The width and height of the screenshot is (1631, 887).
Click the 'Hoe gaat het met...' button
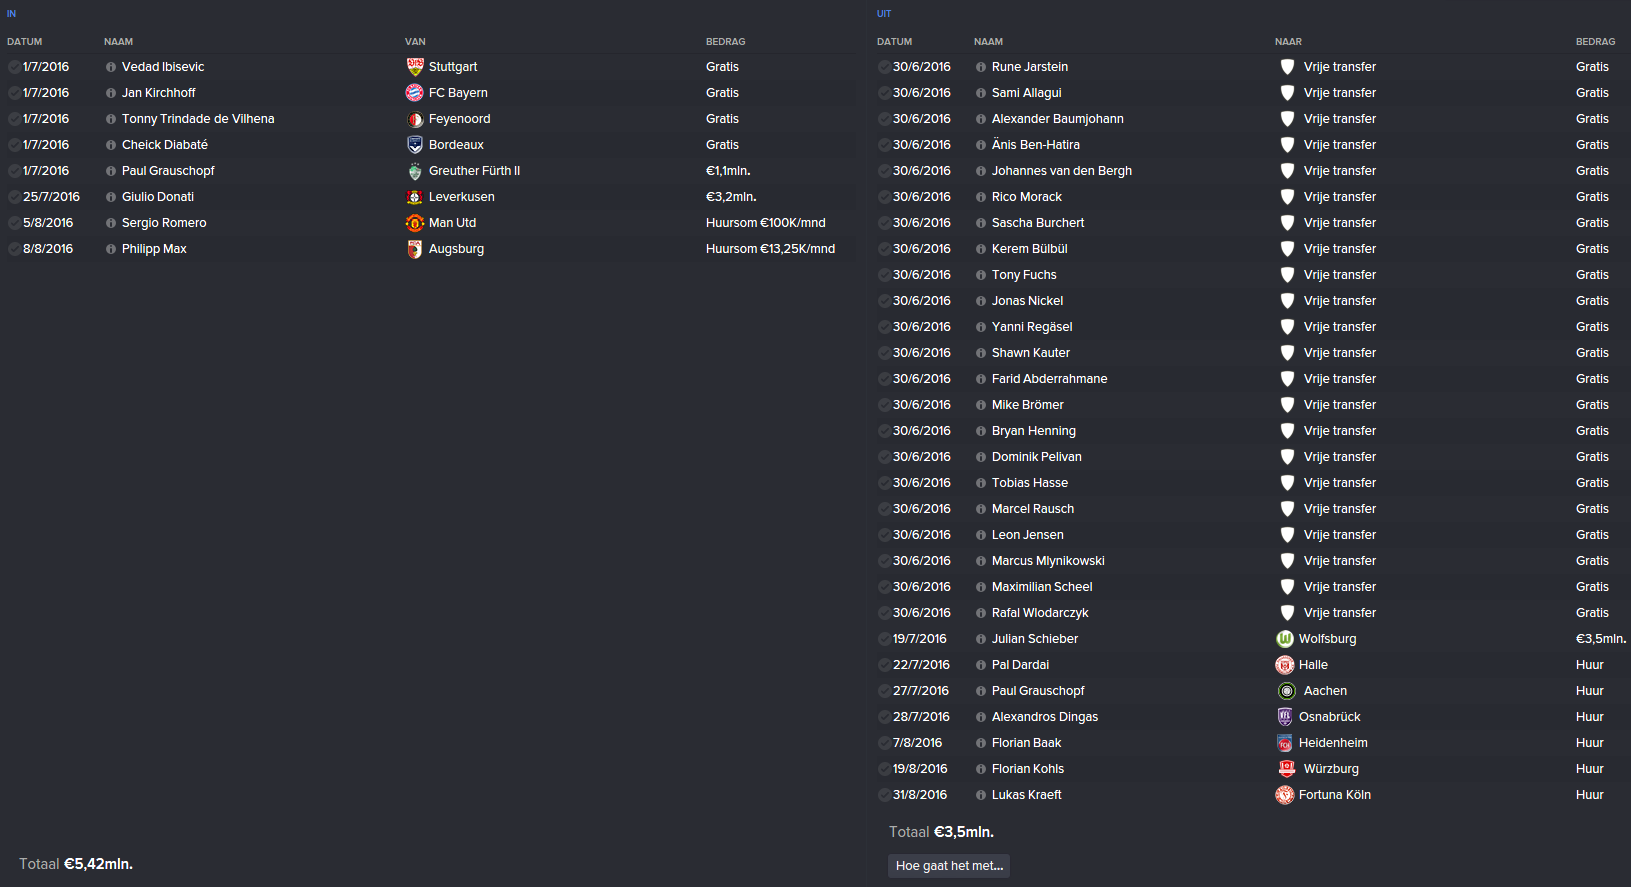949,866
